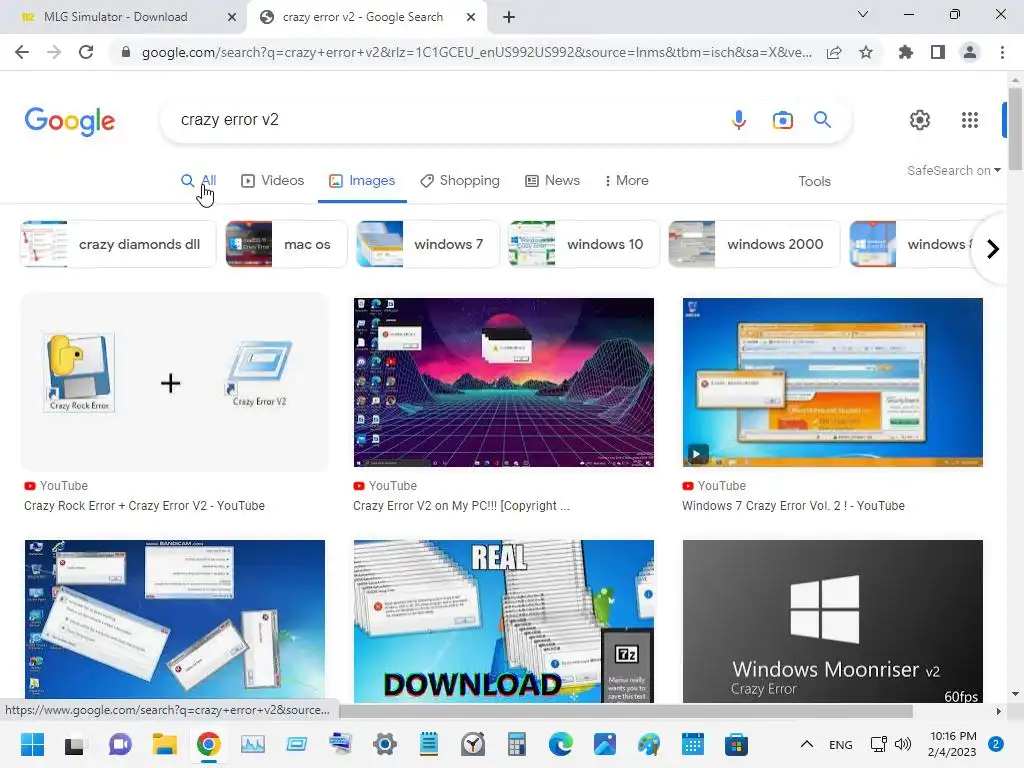Open File Explorer from taskbar
Screen dimensions: 1024x768
(x=165, y=744)
